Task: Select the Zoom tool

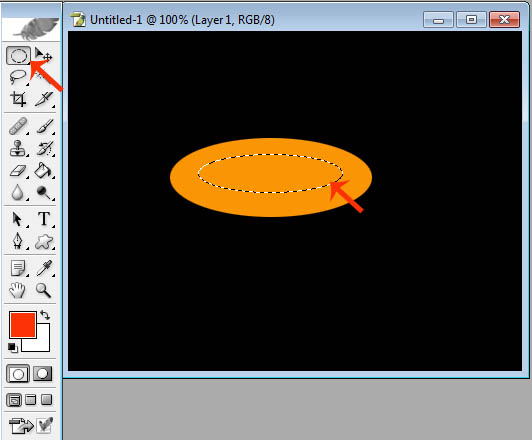Action: 44,290
